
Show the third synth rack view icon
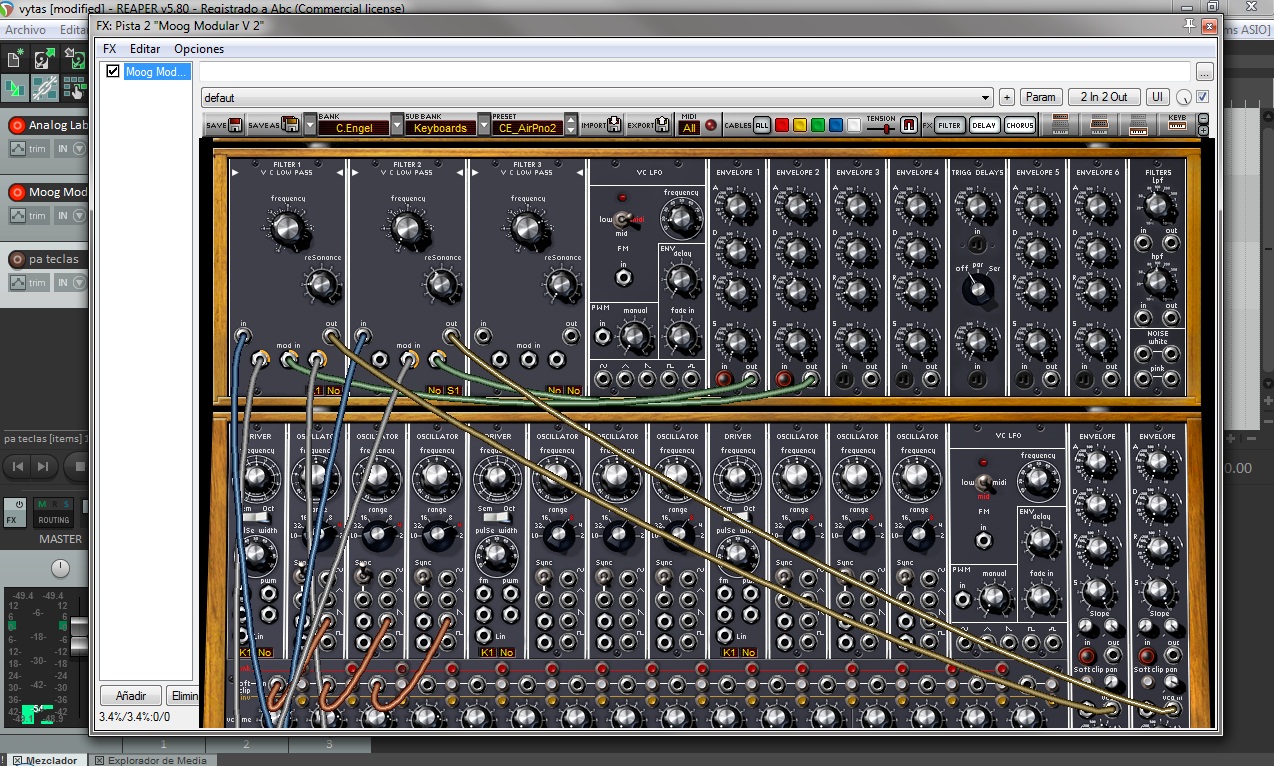(x=1137, y=124)
